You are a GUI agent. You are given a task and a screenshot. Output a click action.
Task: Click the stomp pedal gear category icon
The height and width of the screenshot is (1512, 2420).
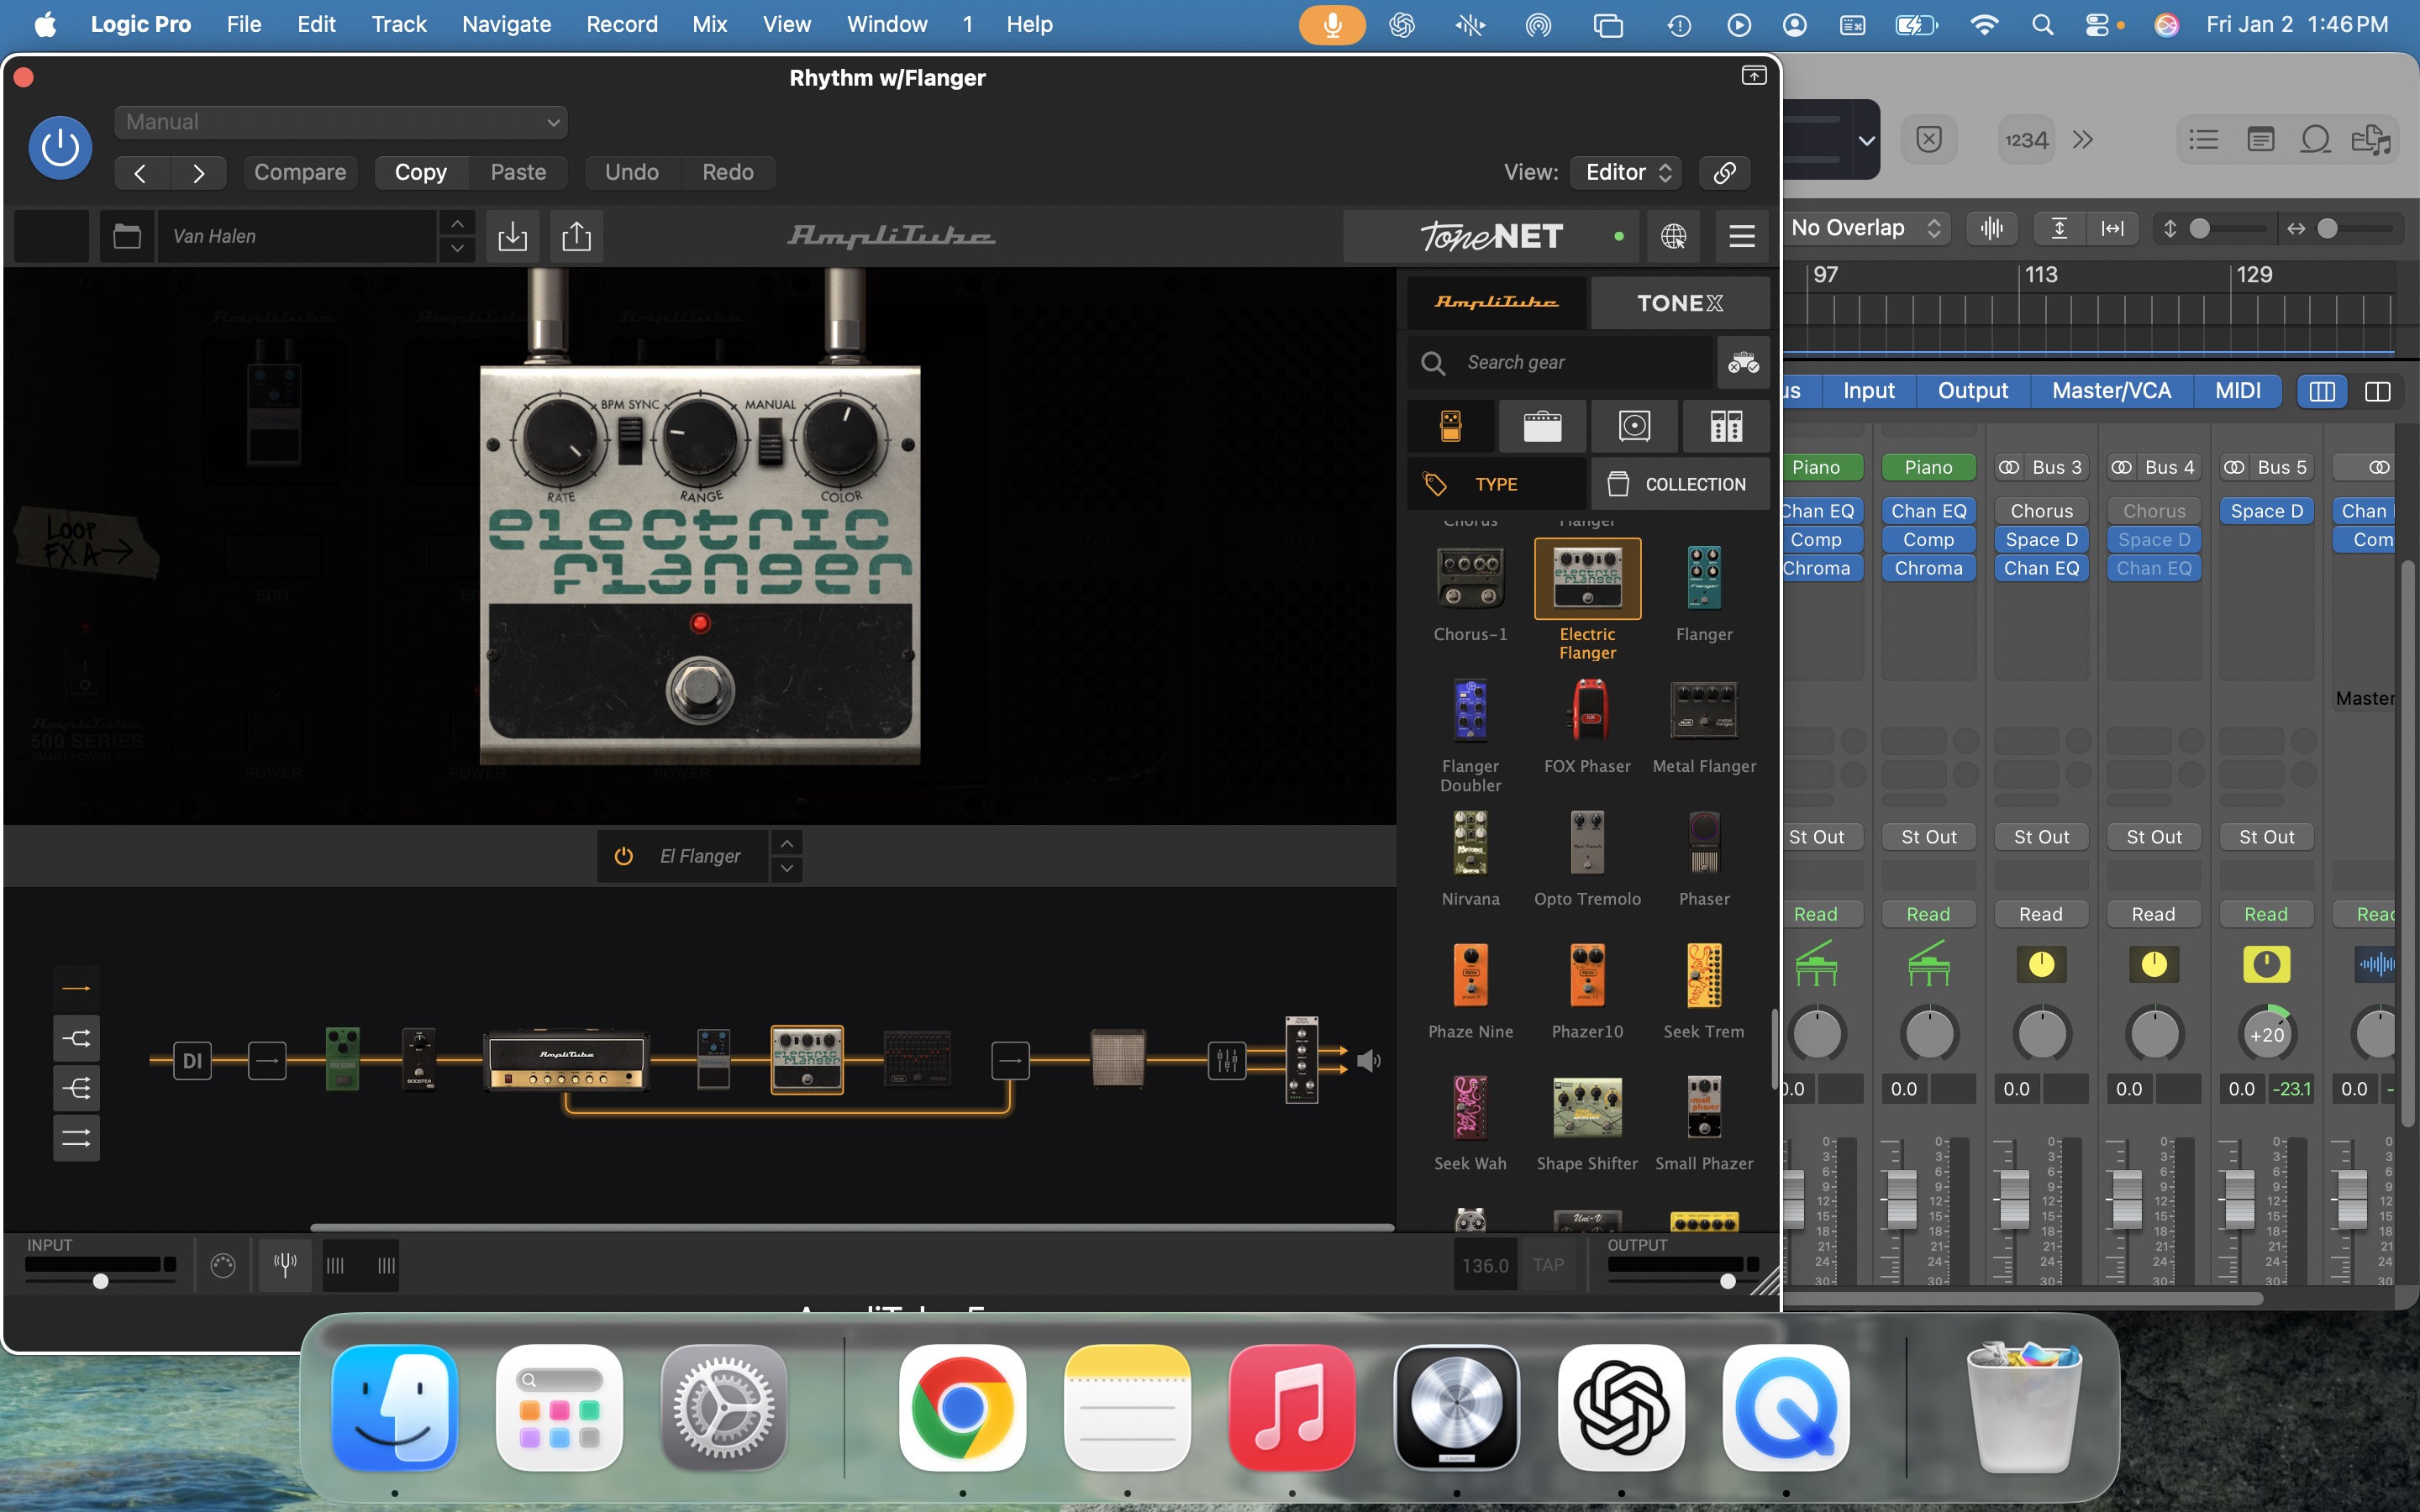point(1450,426)
